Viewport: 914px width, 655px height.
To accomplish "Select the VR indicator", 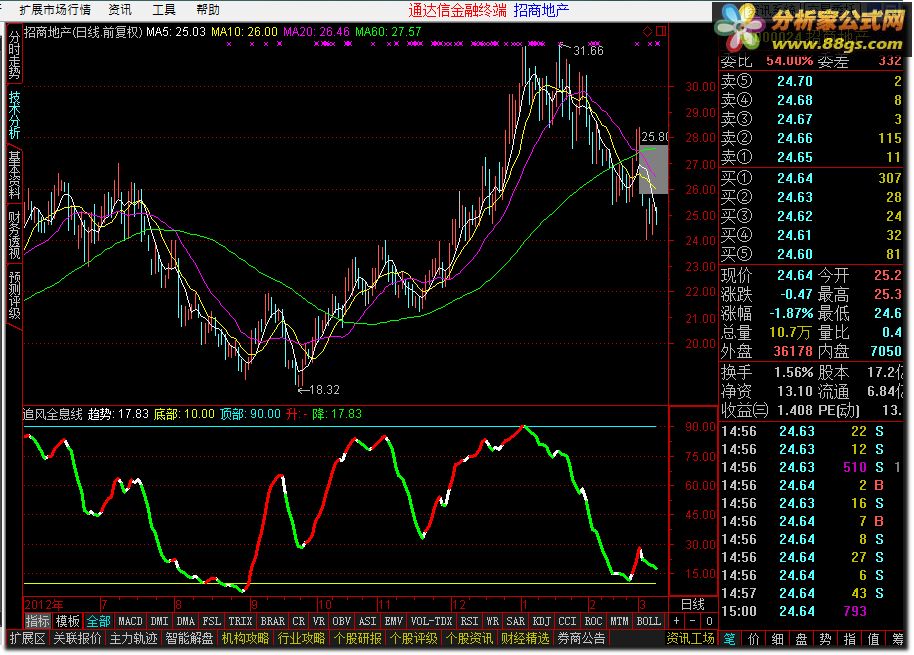I will (x=319, y=621).
